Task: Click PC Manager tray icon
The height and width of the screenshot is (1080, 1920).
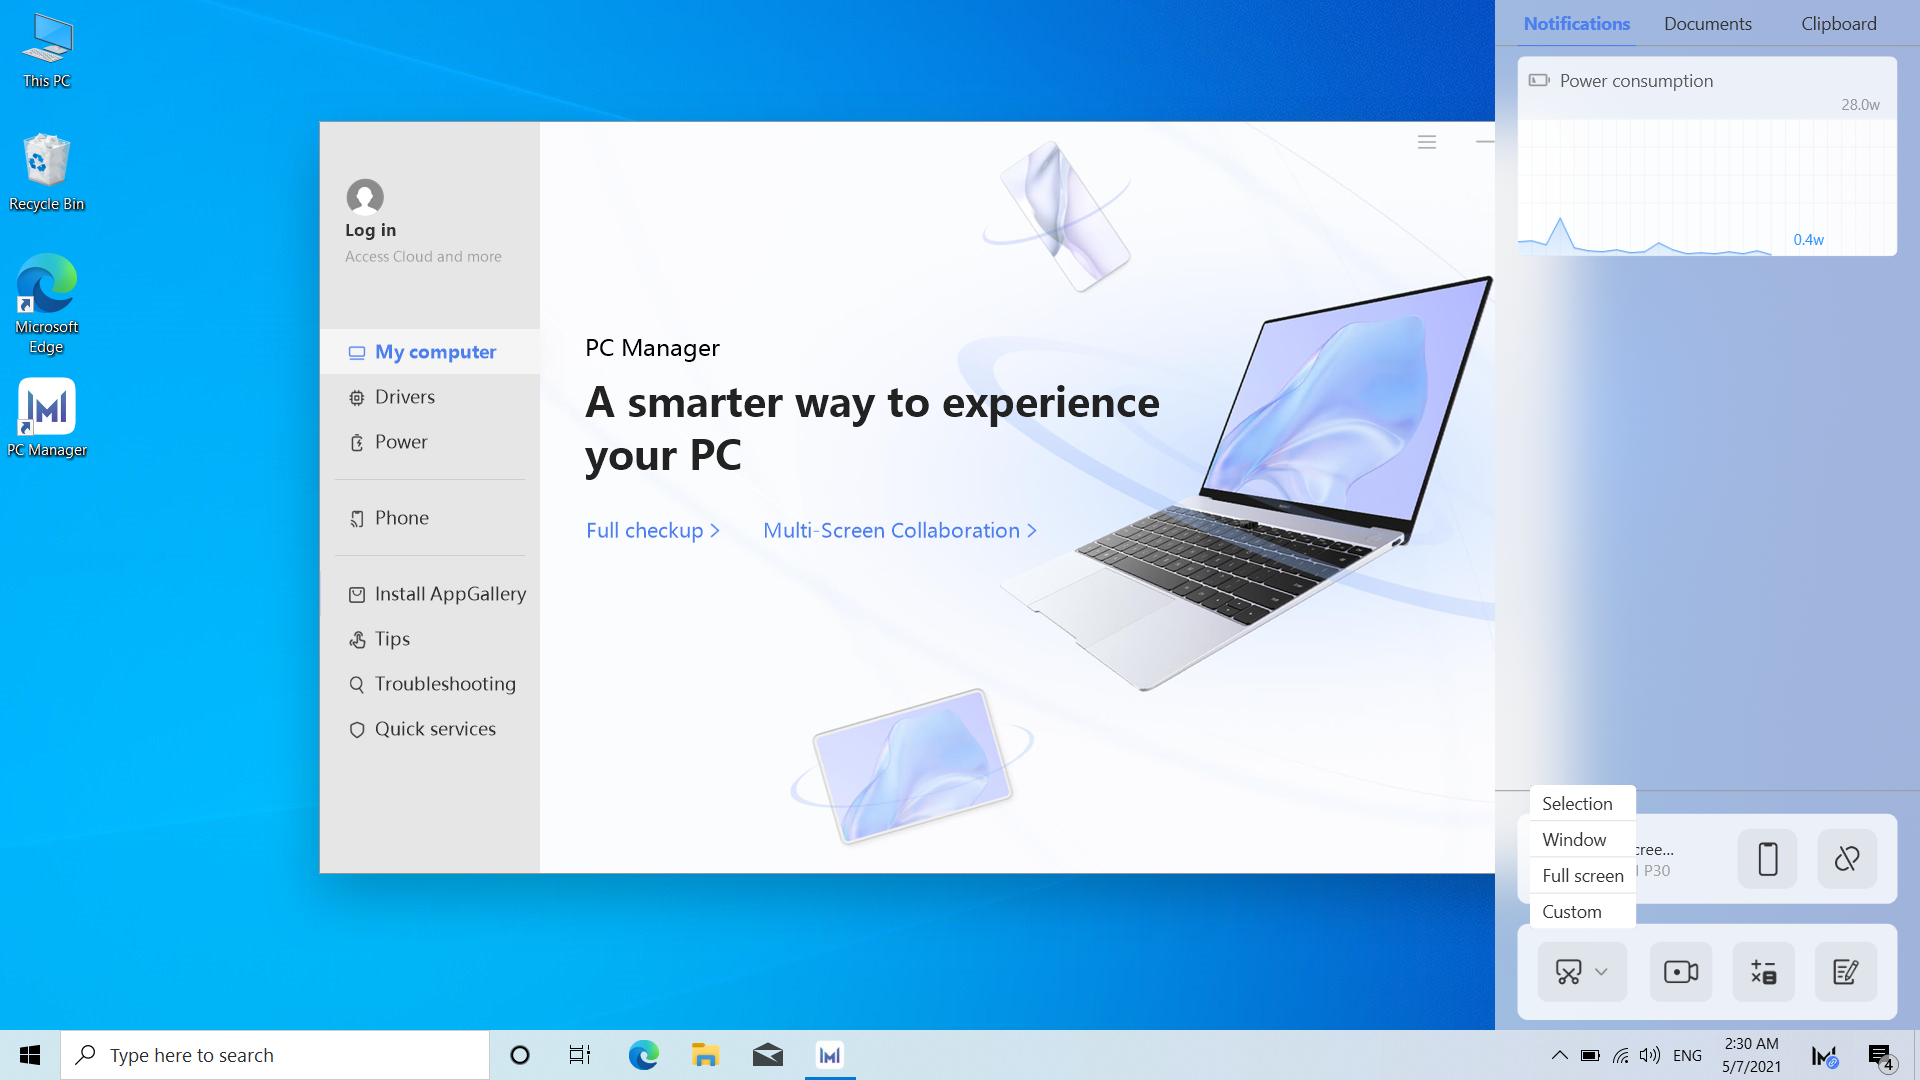Action: [1824, 1055]
